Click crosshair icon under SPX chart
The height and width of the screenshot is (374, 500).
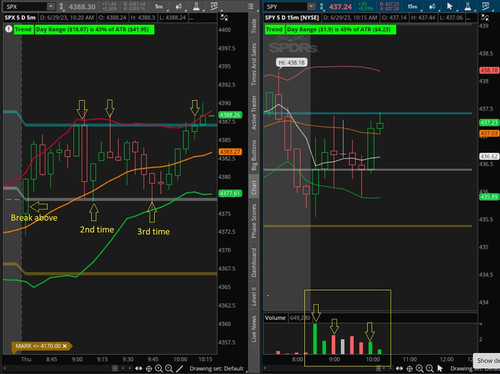[x=149, y=368]
